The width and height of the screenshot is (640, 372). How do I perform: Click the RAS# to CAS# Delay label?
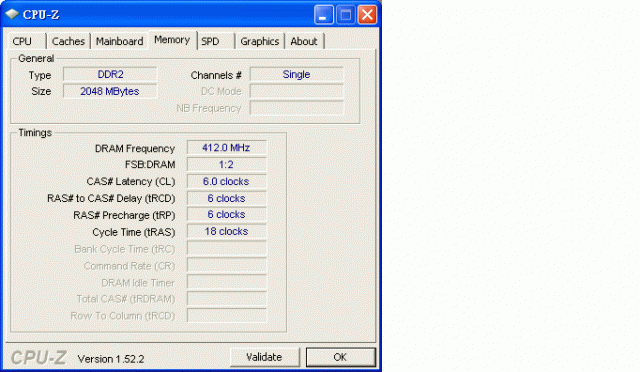click(x=111, y=198)
